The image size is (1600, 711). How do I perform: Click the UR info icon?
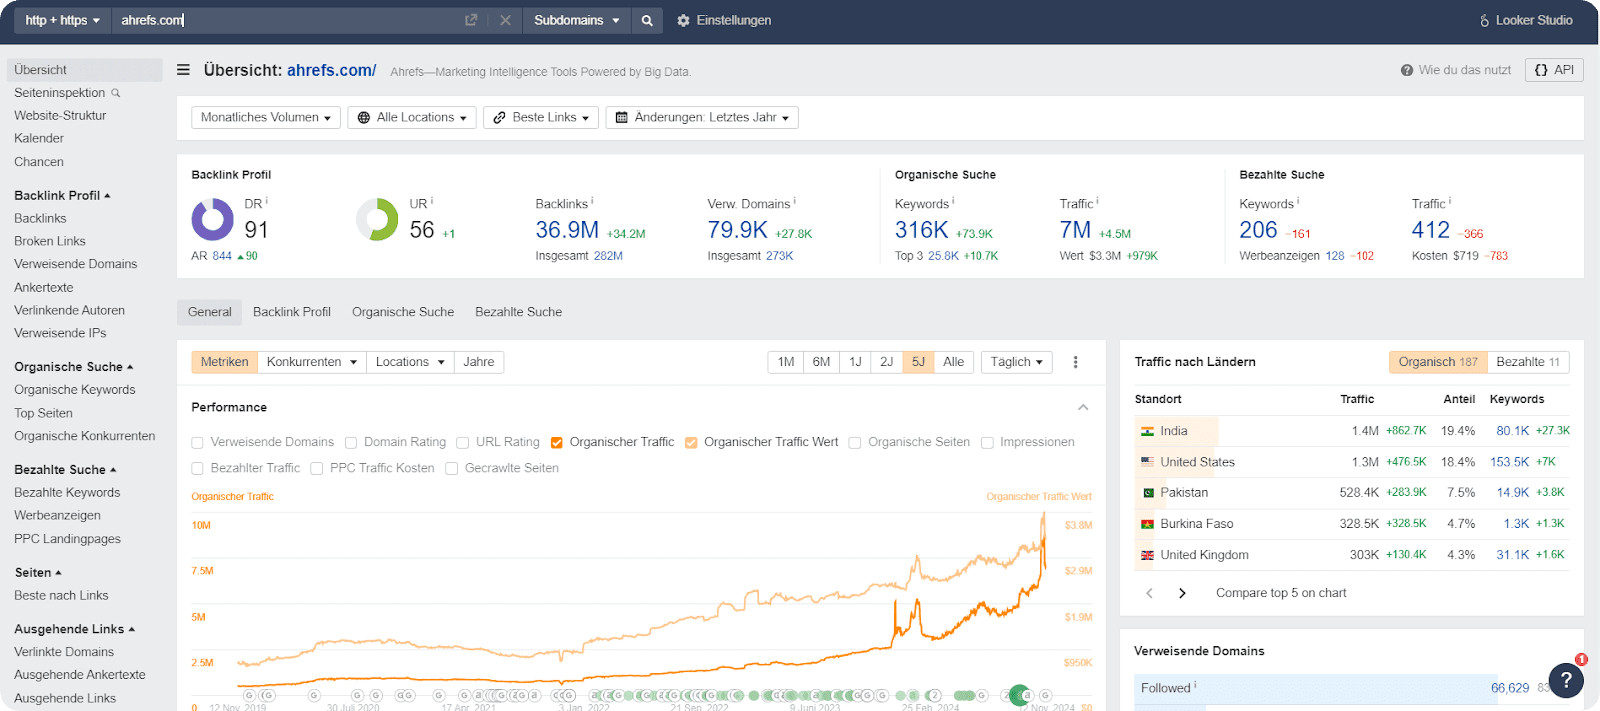pyautogui.click(x=431, y=201)
